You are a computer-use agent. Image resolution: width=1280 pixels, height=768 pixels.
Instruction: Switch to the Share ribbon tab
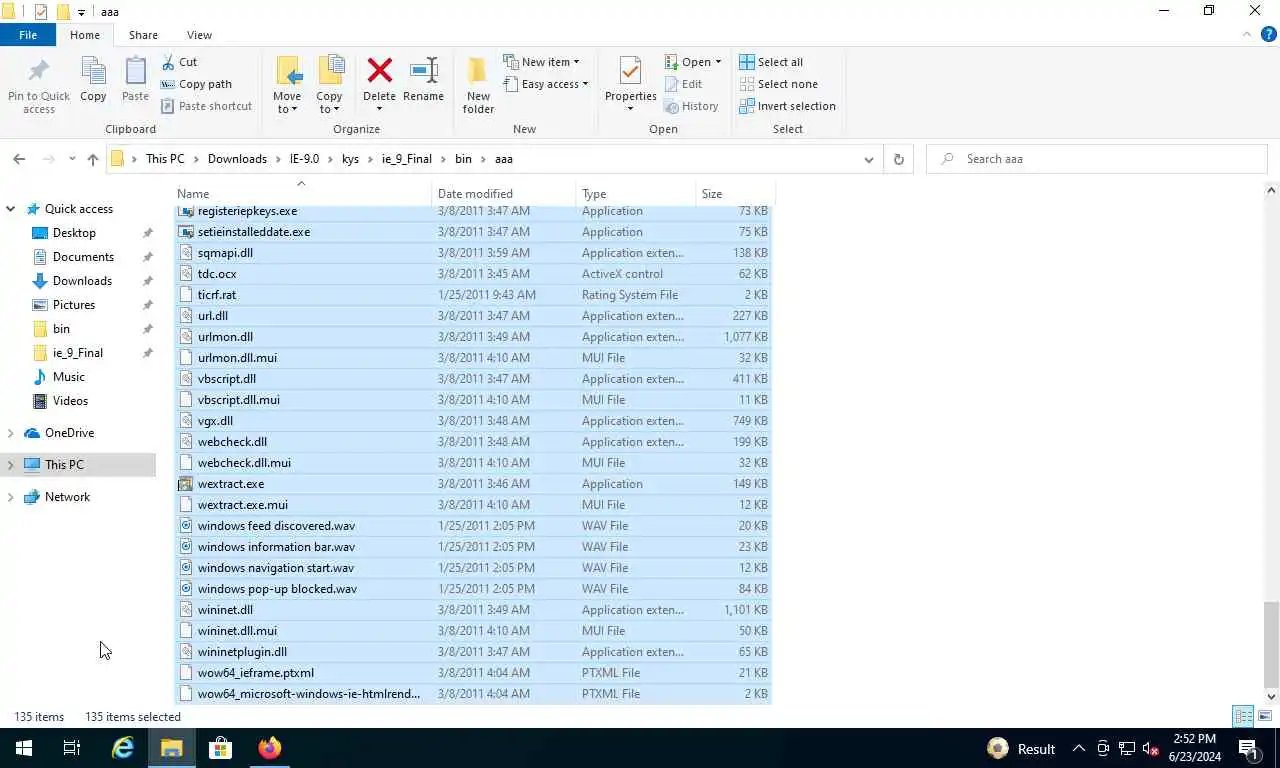coord(143,35)
